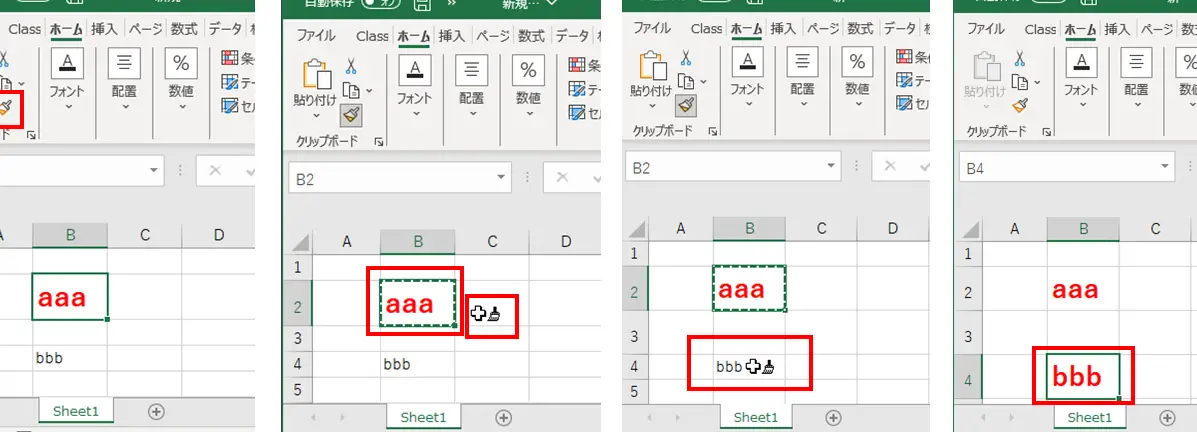Screen dimensions: 1197x432
Task: Add new sheet with plus in first panel
Action: [156, 411]
